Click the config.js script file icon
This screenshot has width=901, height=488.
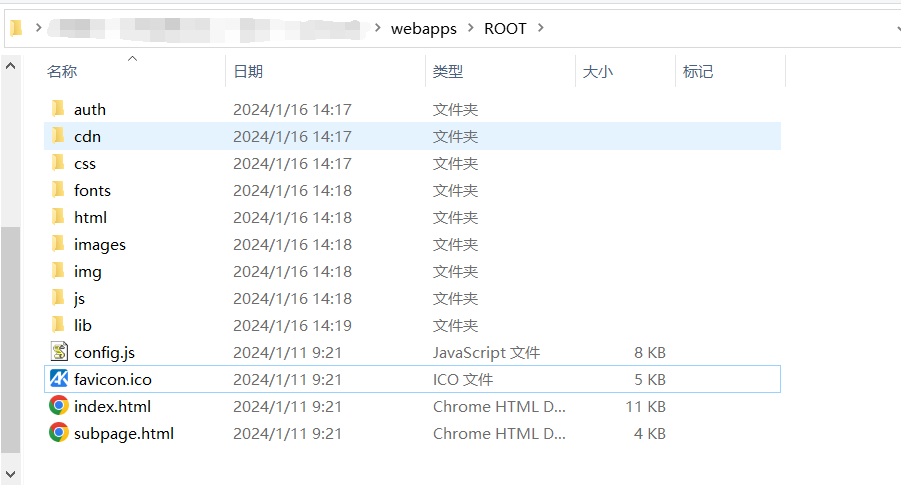[x=59, y=352]
